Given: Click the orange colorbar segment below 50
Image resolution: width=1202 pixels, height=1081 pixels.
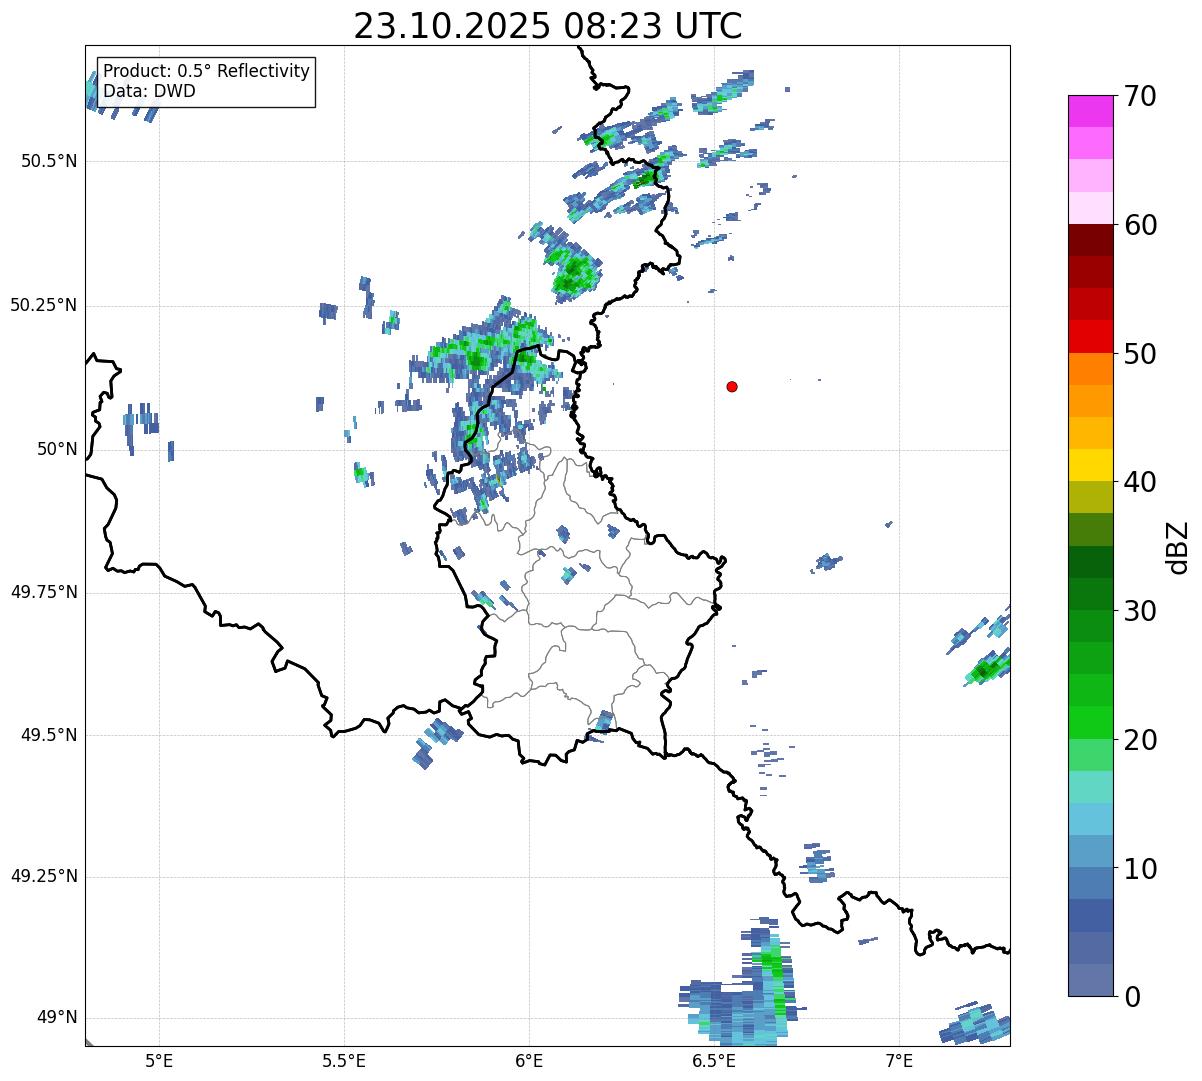Looking at the screenshot, I should [1090, 369].
